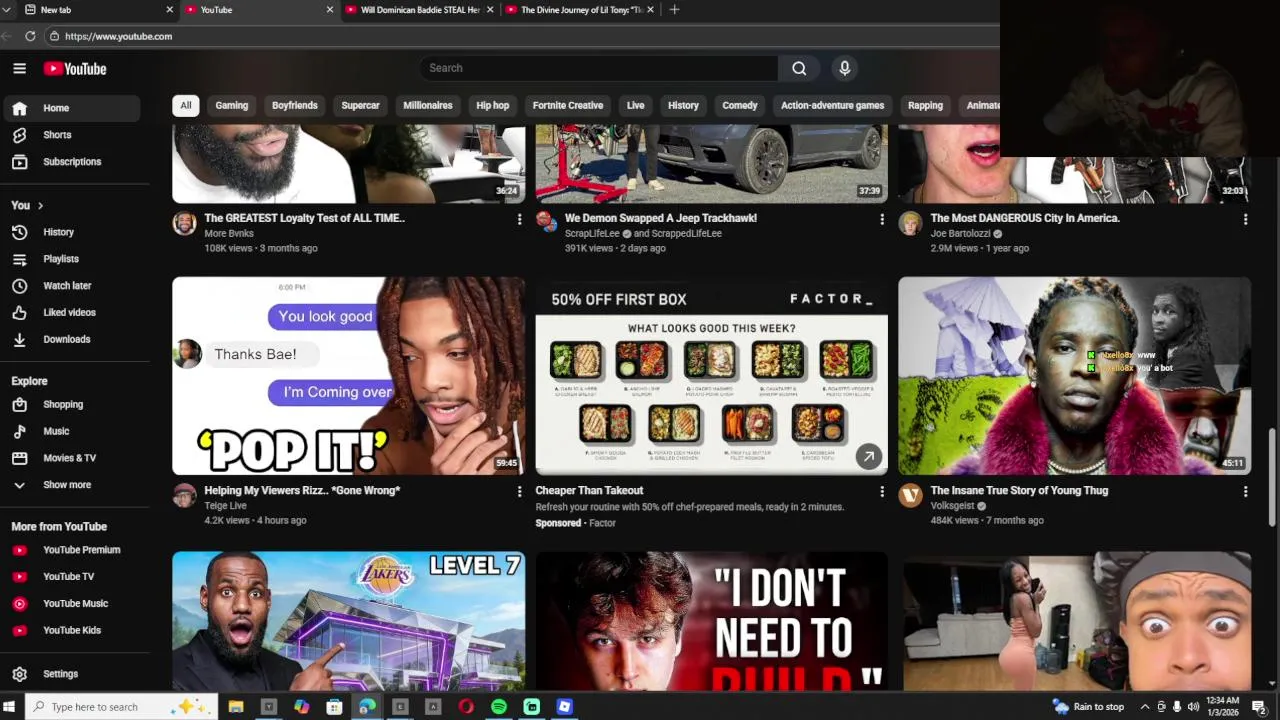Open Rain to stop weather widget

(x=1089, y=707)
